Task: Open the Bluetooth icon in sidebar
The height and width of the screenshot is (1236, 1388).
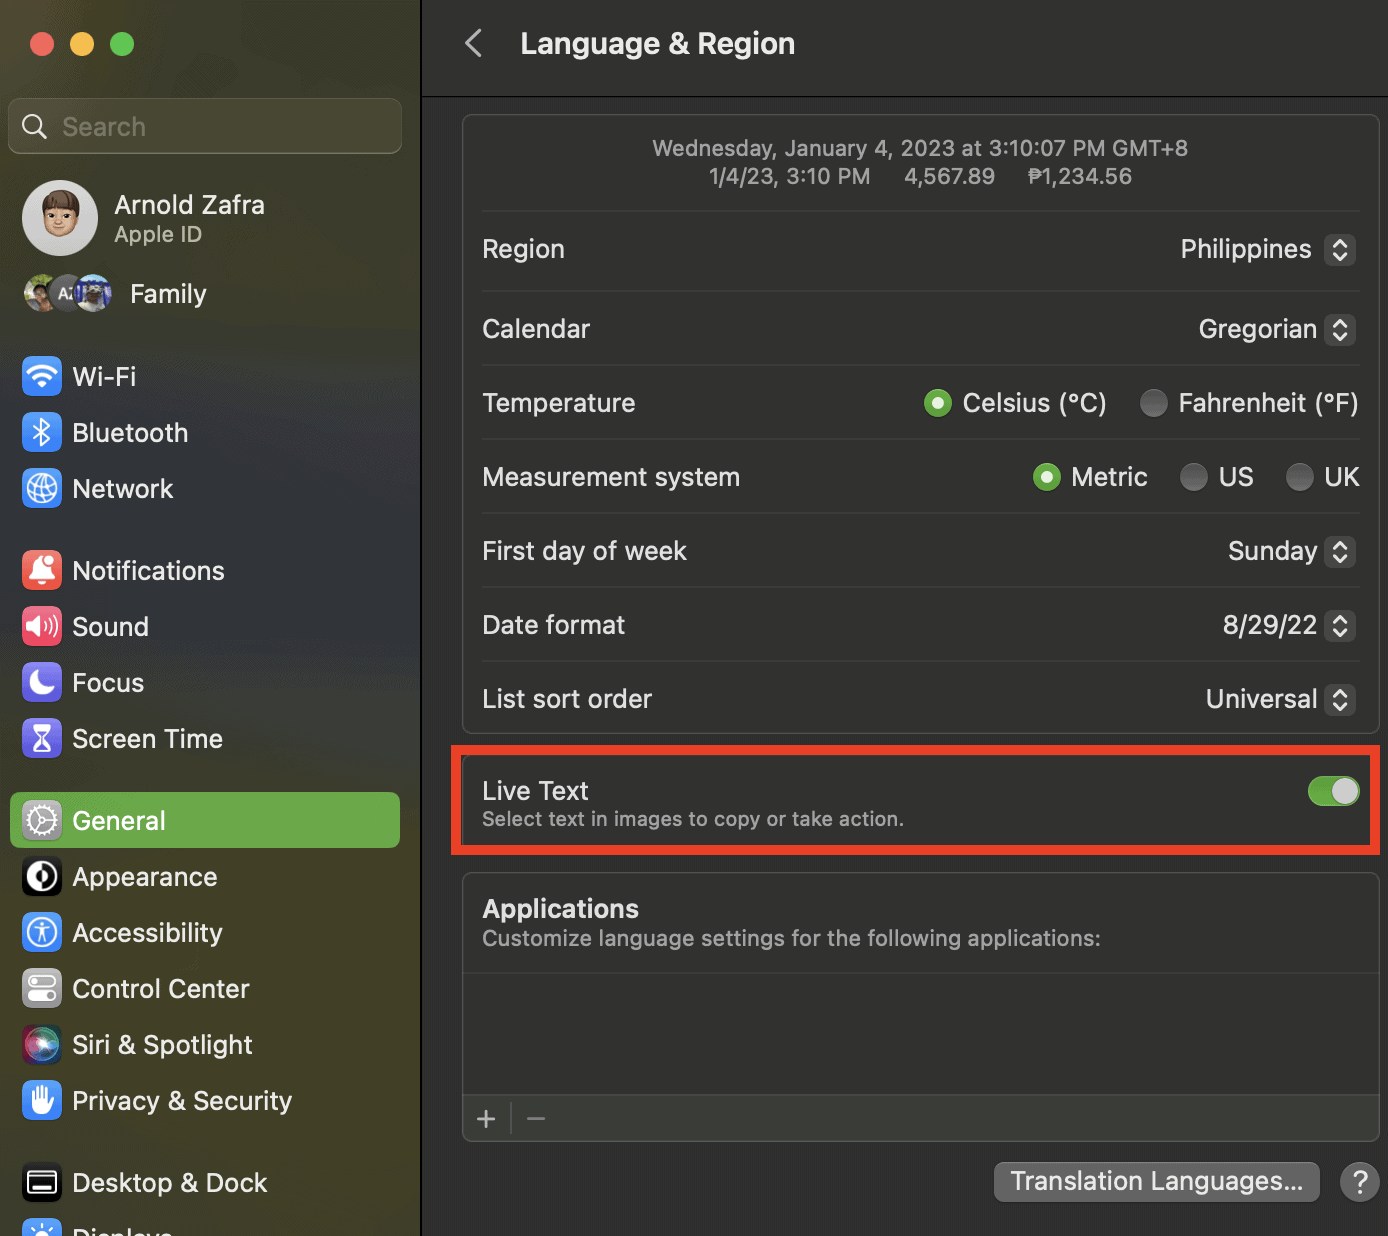Action: click(x=42, y=433)
